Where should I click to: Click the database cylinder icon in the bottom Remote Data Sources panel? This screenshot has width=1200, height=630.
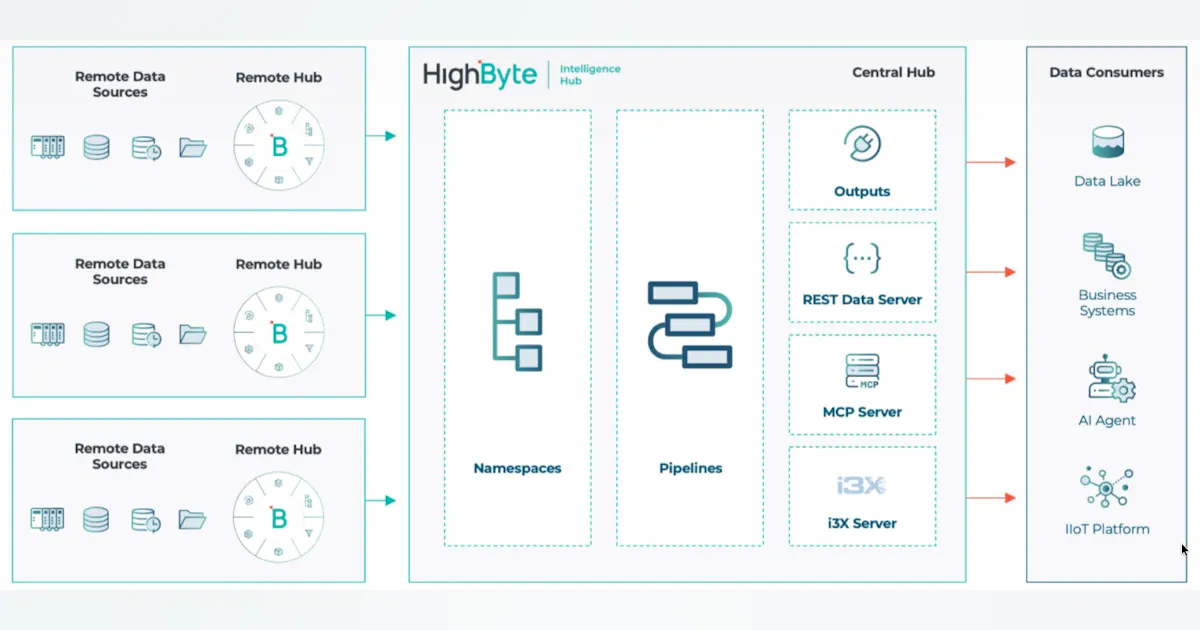click(97, 519)
